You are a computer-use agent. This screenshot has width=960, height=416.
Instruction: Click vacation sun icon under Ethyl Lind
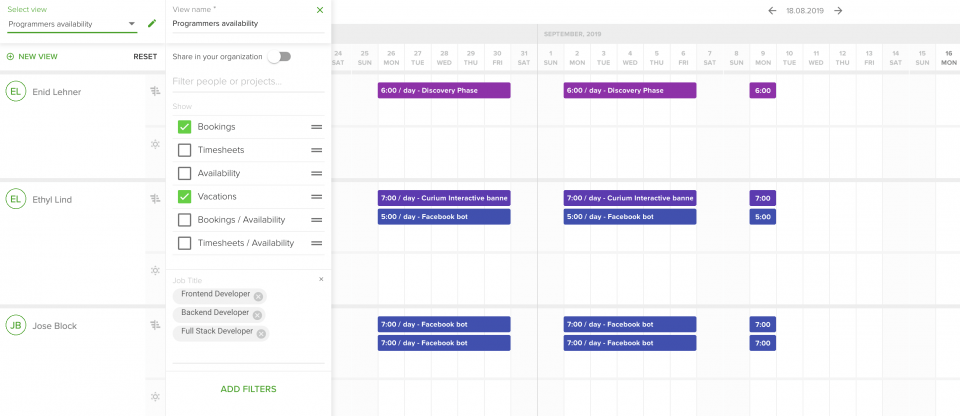(156, 270)
